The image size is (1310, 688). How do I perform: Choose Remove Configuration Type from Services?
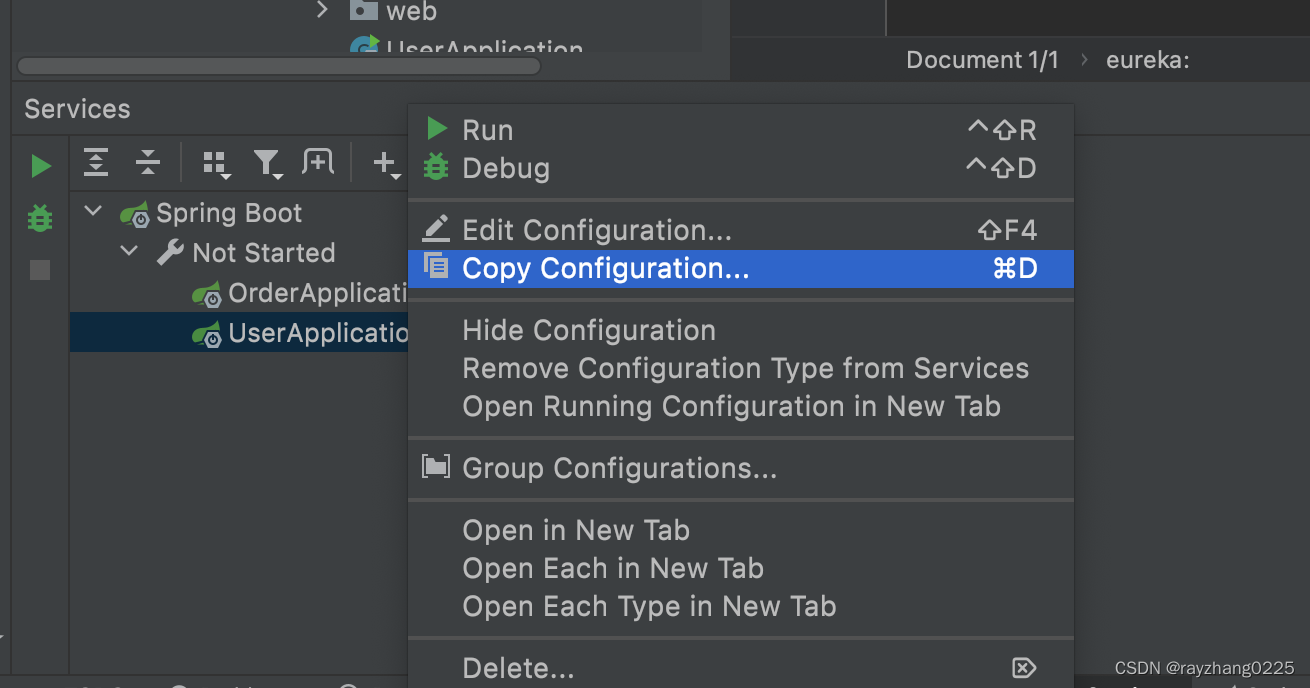pyautogui.click(x=741, y=368)
